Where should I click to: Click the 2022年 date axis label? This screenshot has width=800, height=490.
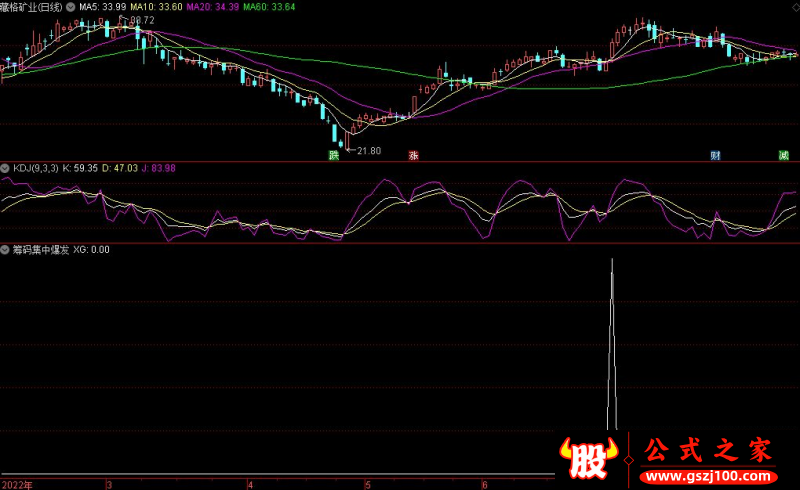17,485
